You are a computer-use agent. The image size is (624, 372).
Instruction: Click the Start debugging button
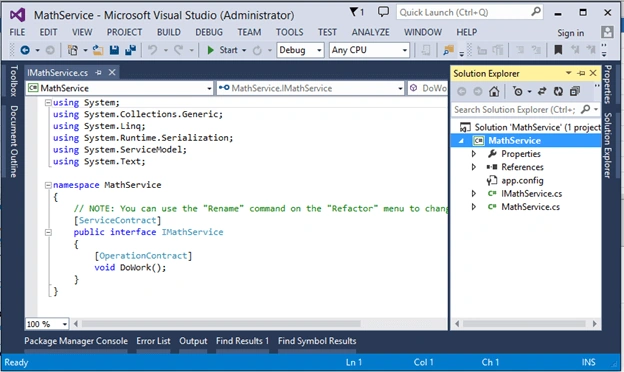point(222,50)
